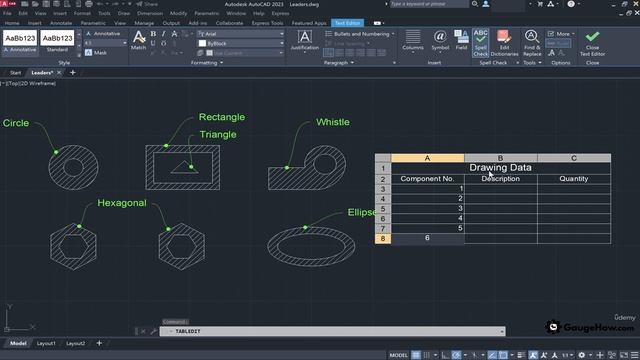The width and height of the screenshot is (640, 360).
Task: Click the Whistle leader label
Action: 333,122
